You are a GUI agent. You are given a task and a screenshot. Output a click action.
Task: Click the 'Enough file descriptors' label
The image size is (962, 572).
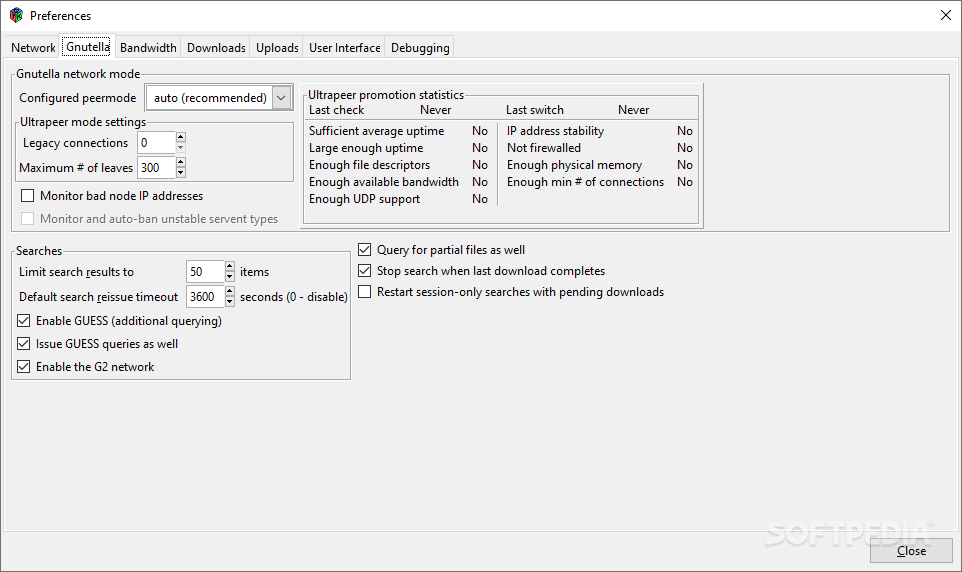click(x=369, y=165)
